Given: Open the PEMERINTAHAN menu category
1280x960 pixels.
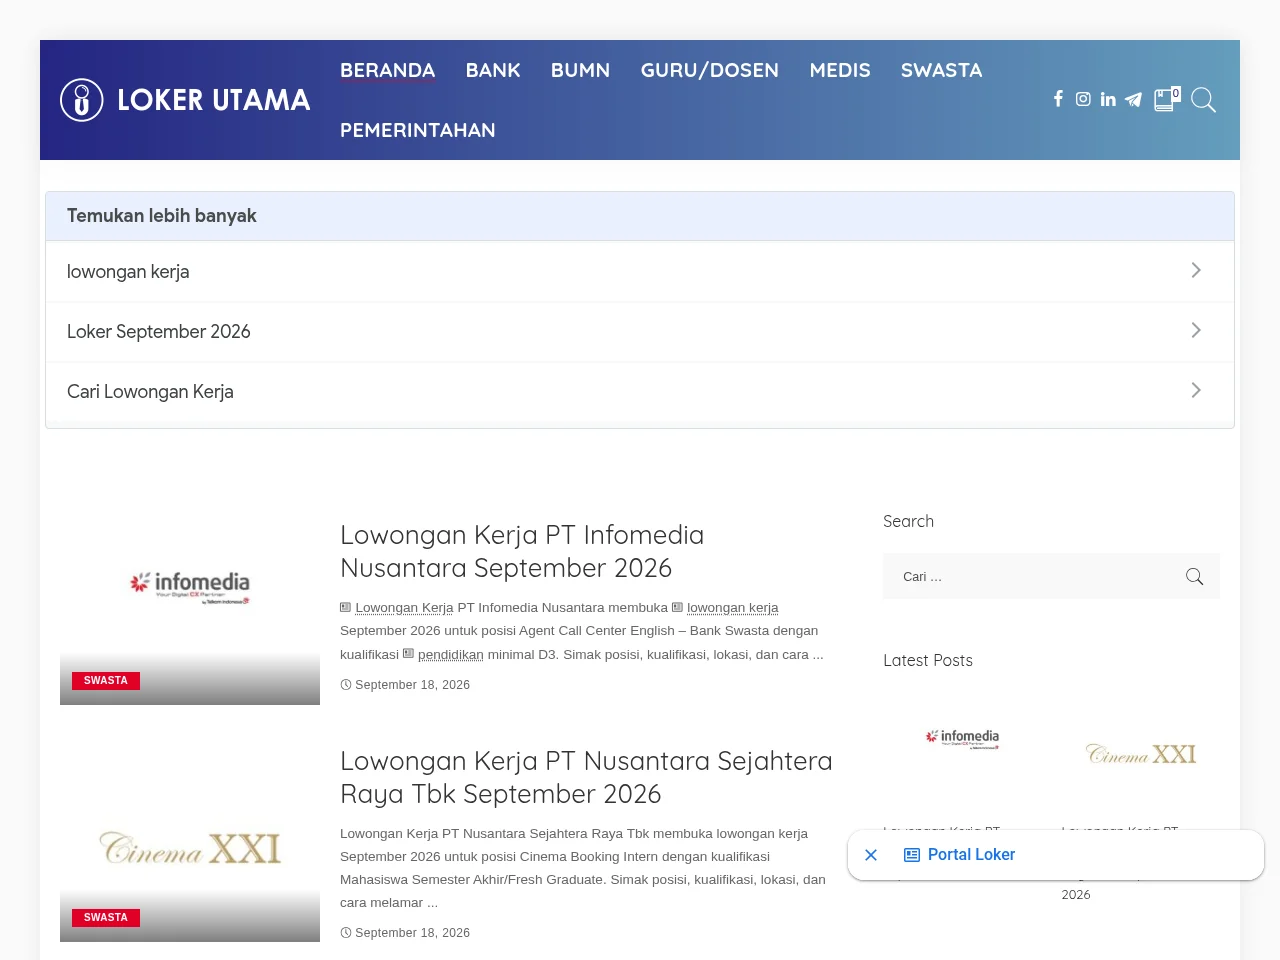Looking at the screenshot, I should (x=418, y=130).
